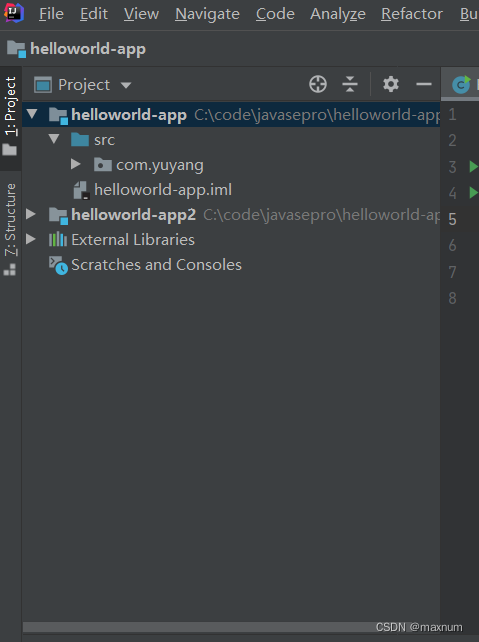Collapse the helloworld-app module node
This screenshot has height=642, width=479.
32,114
